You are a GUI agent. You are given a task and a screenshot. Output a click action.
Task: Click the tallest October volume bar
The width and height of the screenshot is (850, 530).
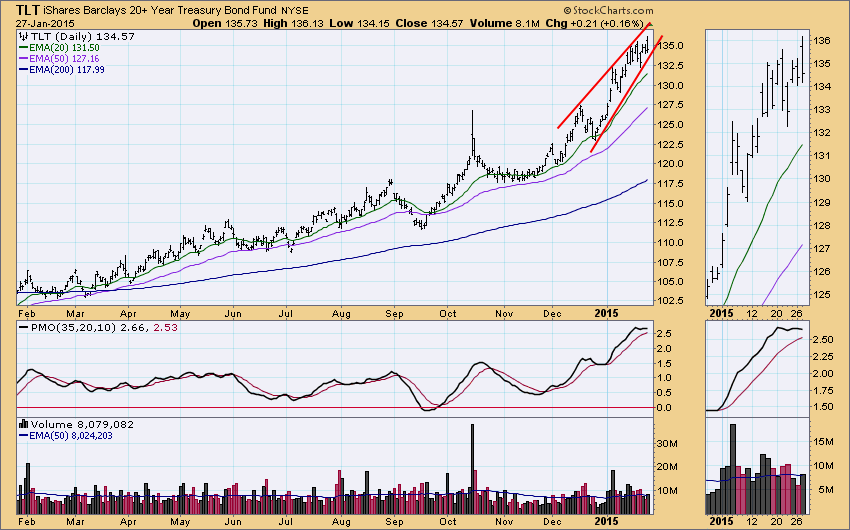tap(472, 469)
